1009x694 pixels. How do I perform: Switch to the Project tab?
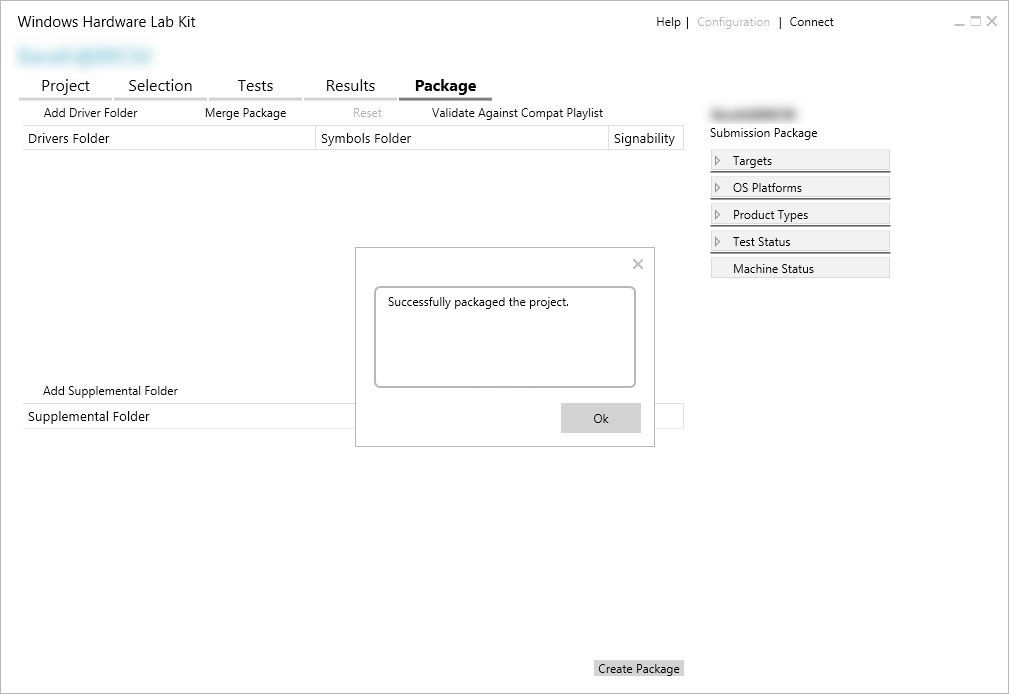(65, 86)
